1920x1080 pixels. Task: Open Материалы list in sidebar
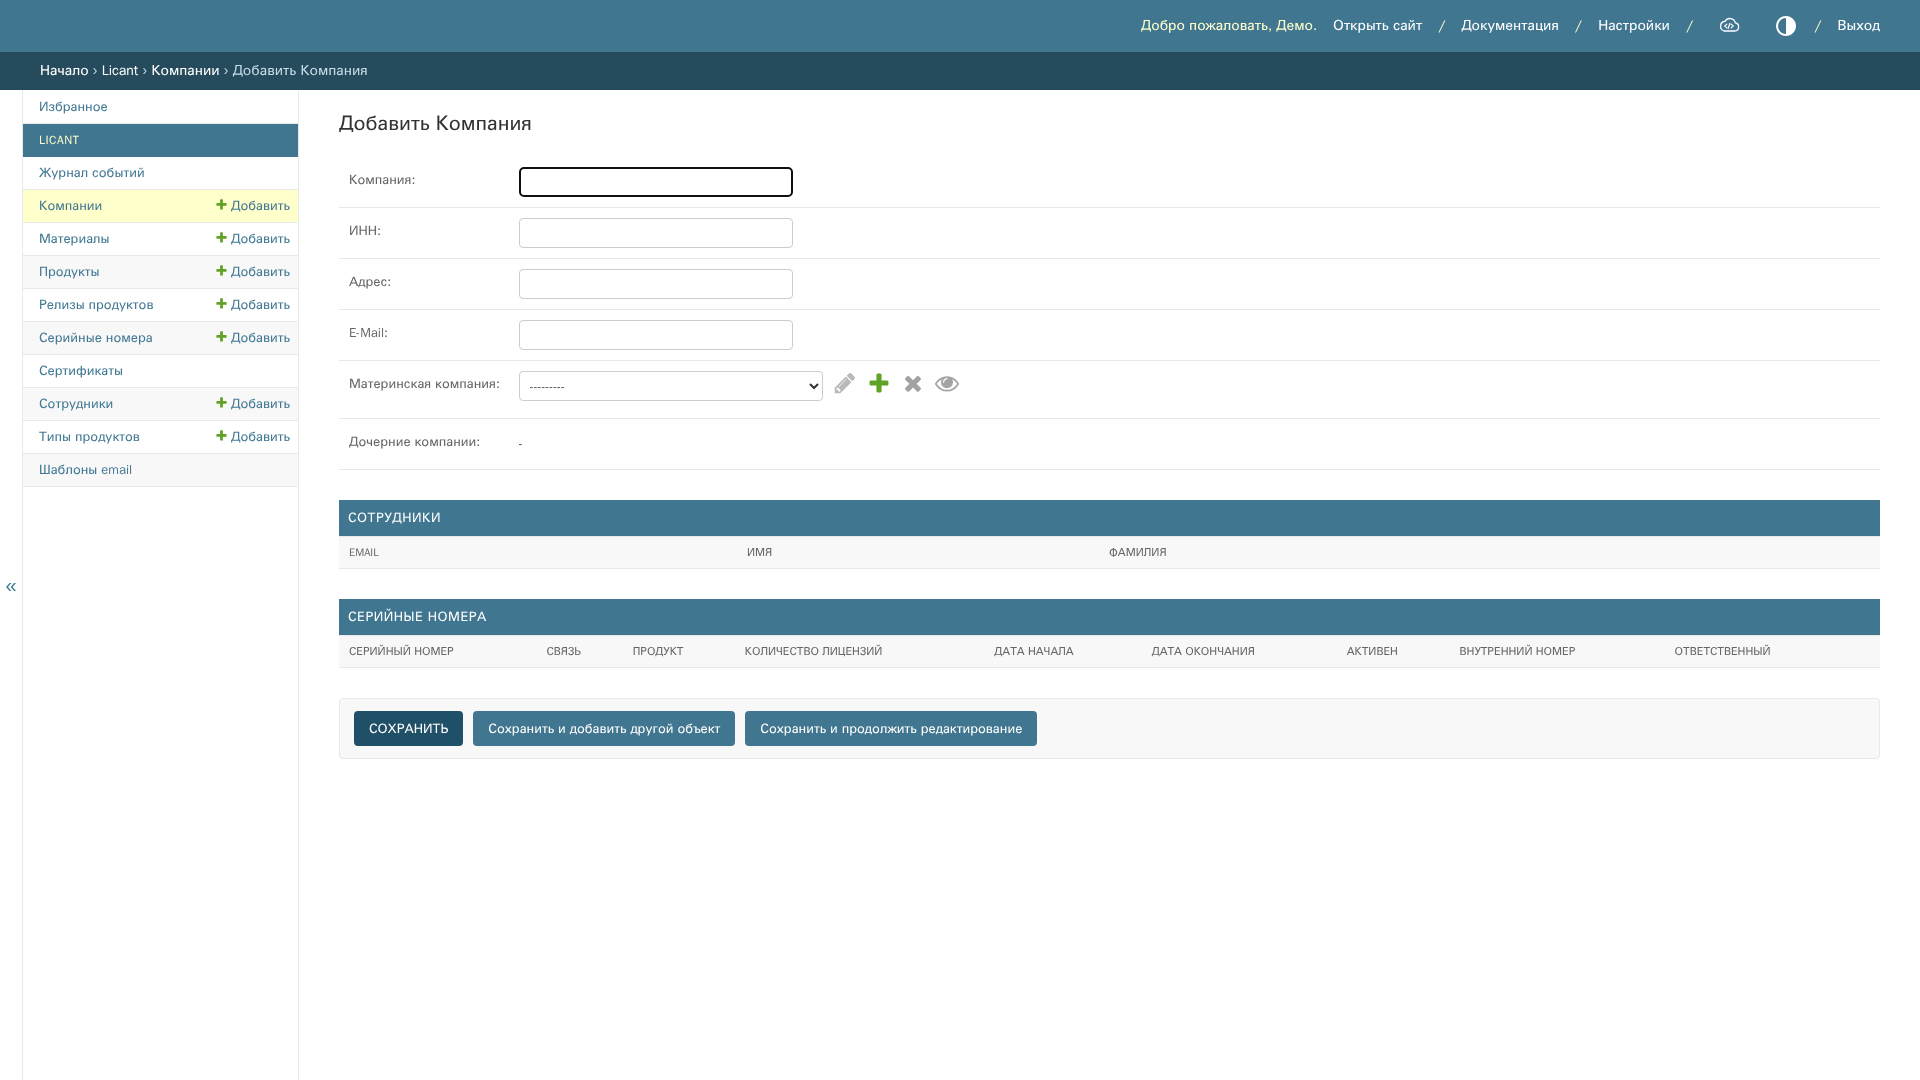(x=74, y=239)
